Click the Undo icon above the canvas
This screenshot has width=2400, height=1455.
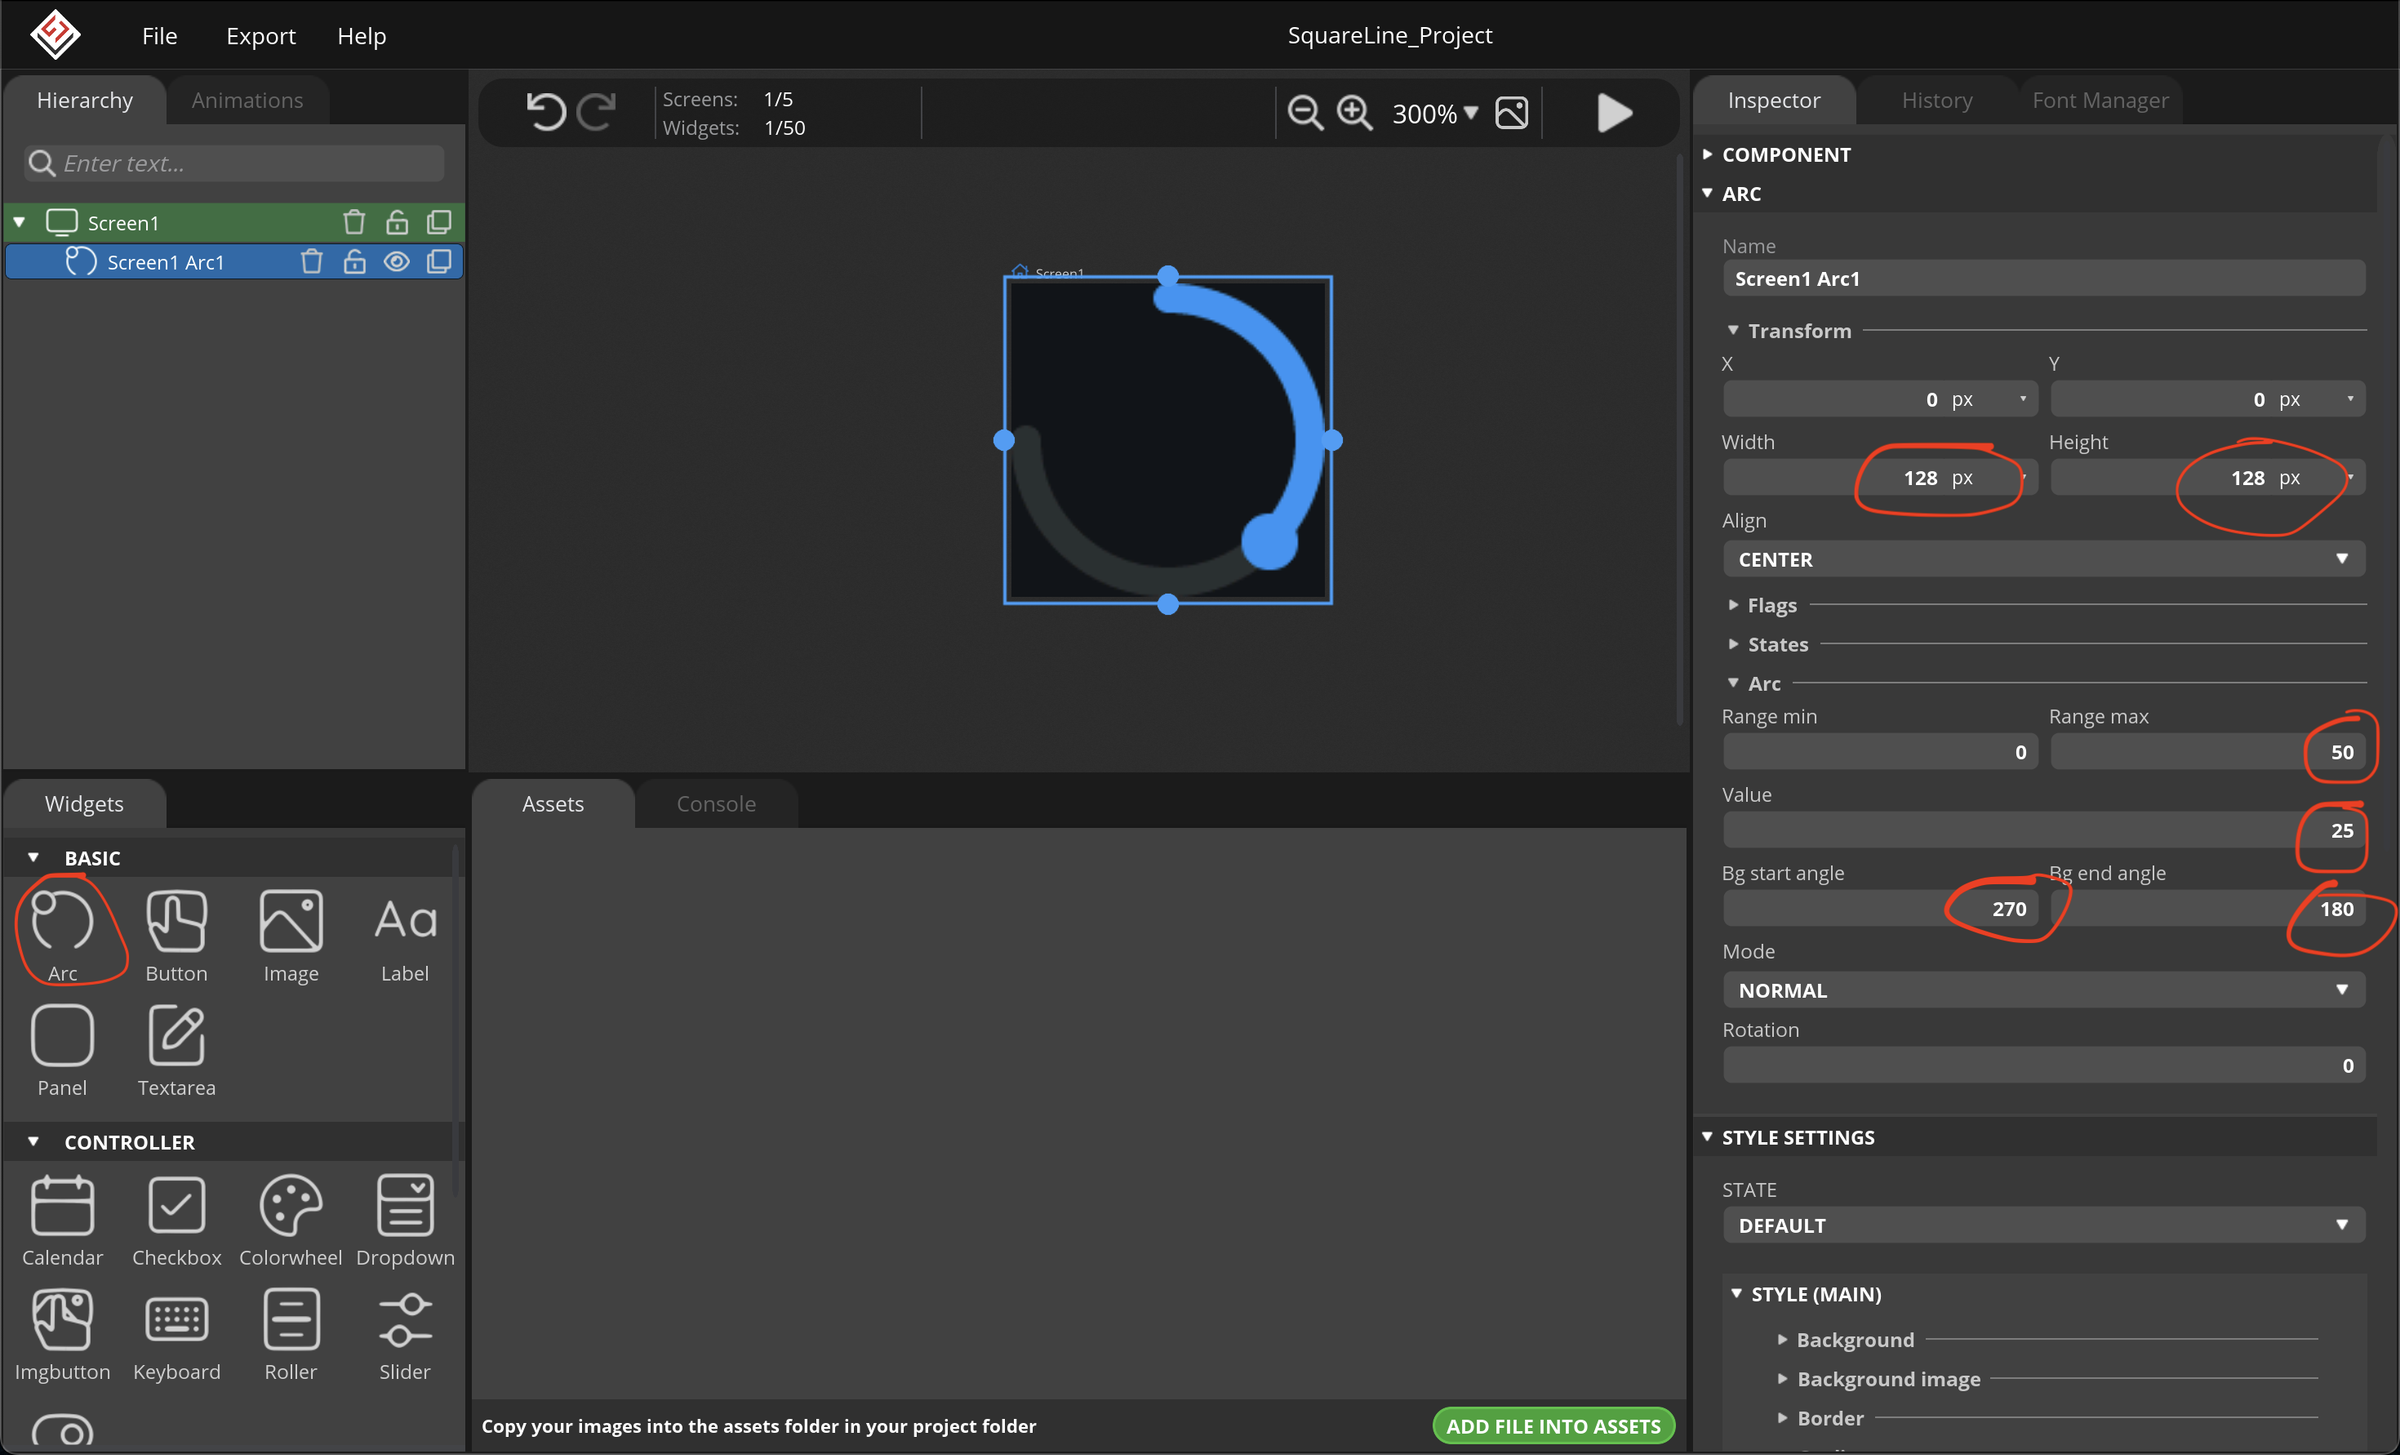(546, 112)
